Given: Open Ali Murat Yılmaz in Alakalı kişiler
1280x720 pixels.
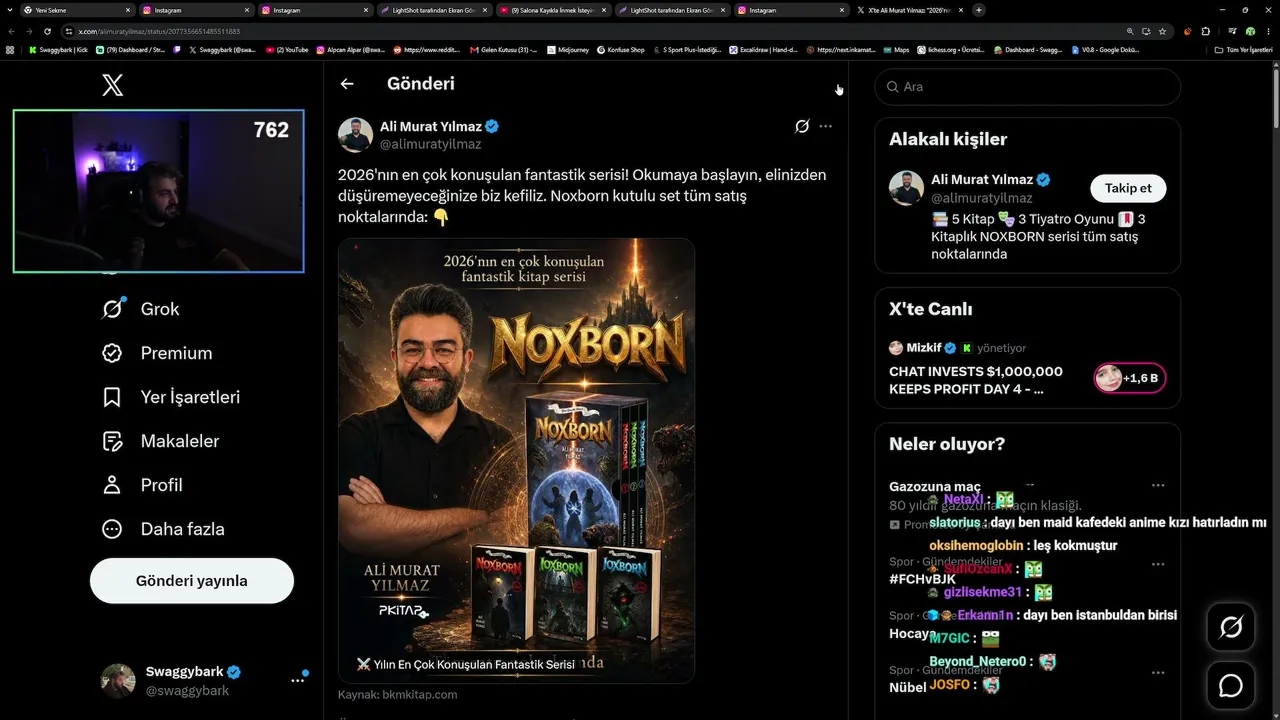Looking at the screenshot, I should [x=982, y=180].
